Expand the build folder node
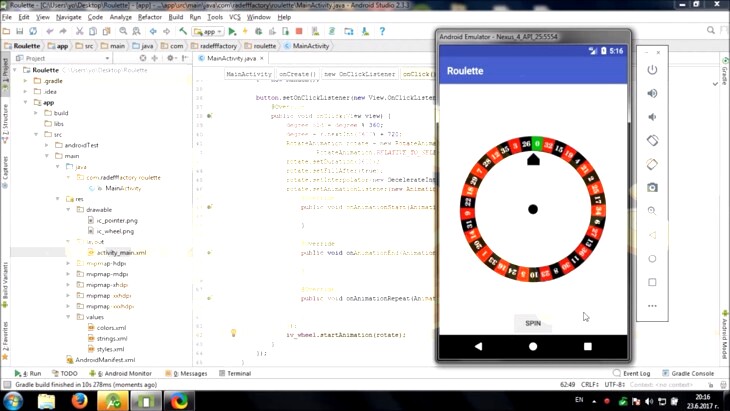The image size is (730, 411). pos(36,113)
